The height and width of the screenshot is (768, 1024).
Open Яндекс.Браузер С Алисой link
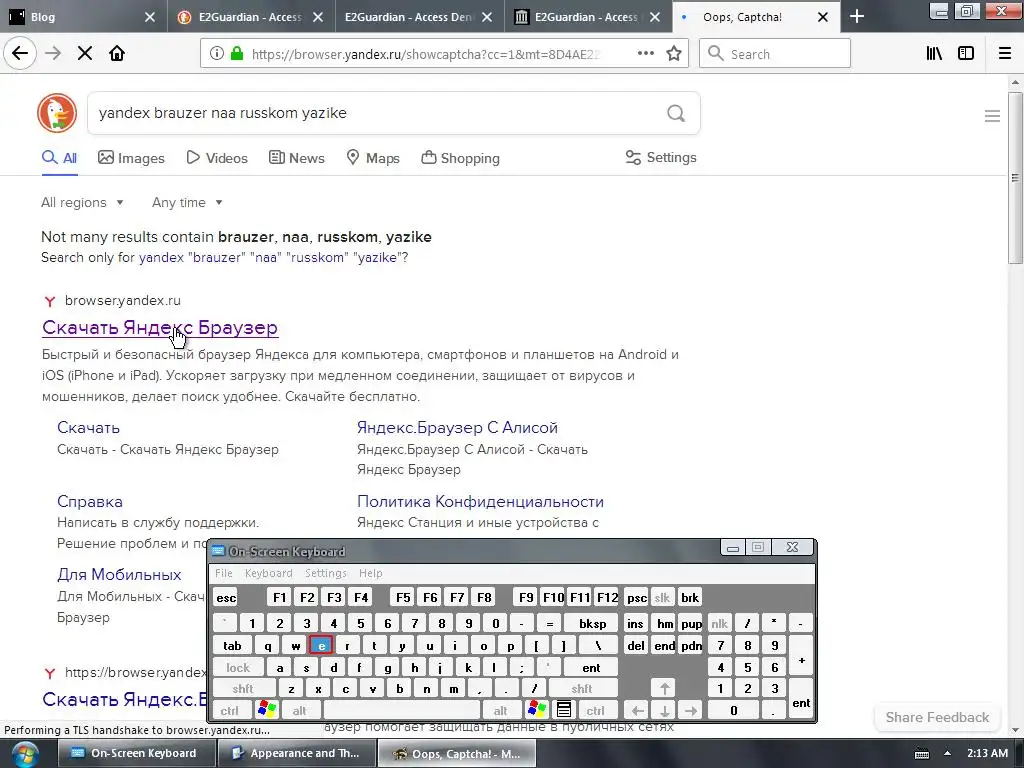point(457,428)
